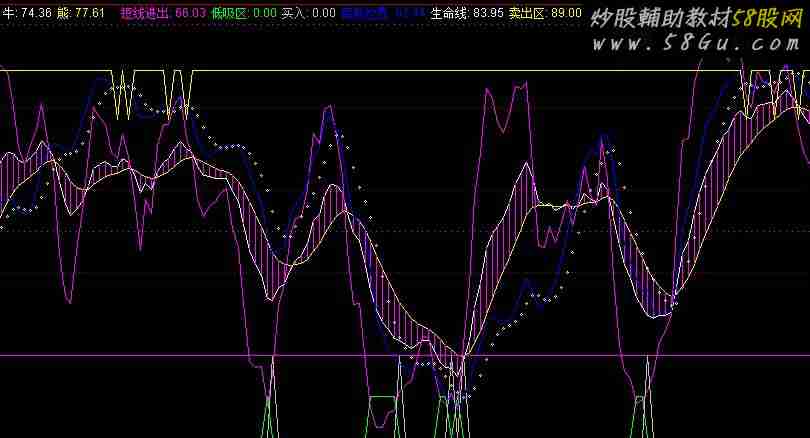810x438 pixels.
Task: Click the yellow 卖出区 label
Action: pyautogui.click(x=527, y=13)
